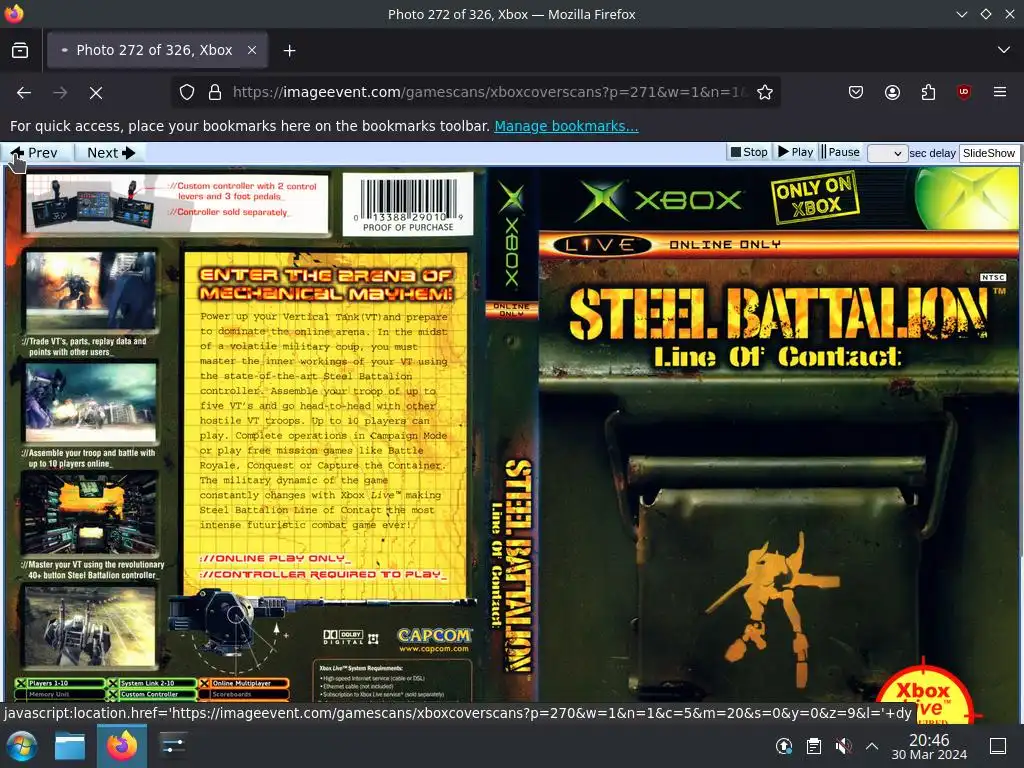Open the Extensions menu

click(928, 93)
